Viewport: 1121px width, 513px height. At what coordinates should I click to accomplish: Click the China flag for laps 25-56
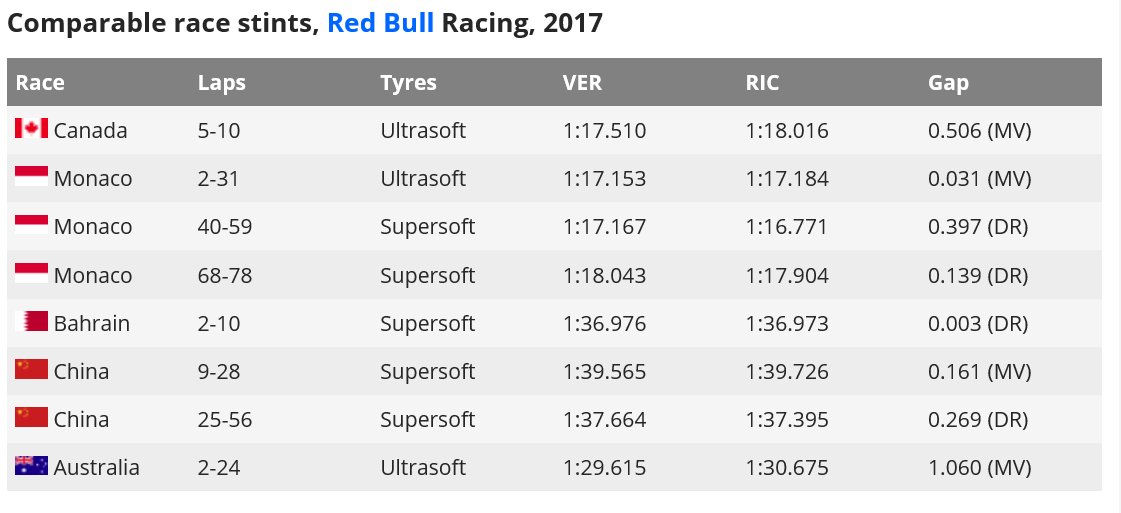pyautogui.click(x=31, y=418)
